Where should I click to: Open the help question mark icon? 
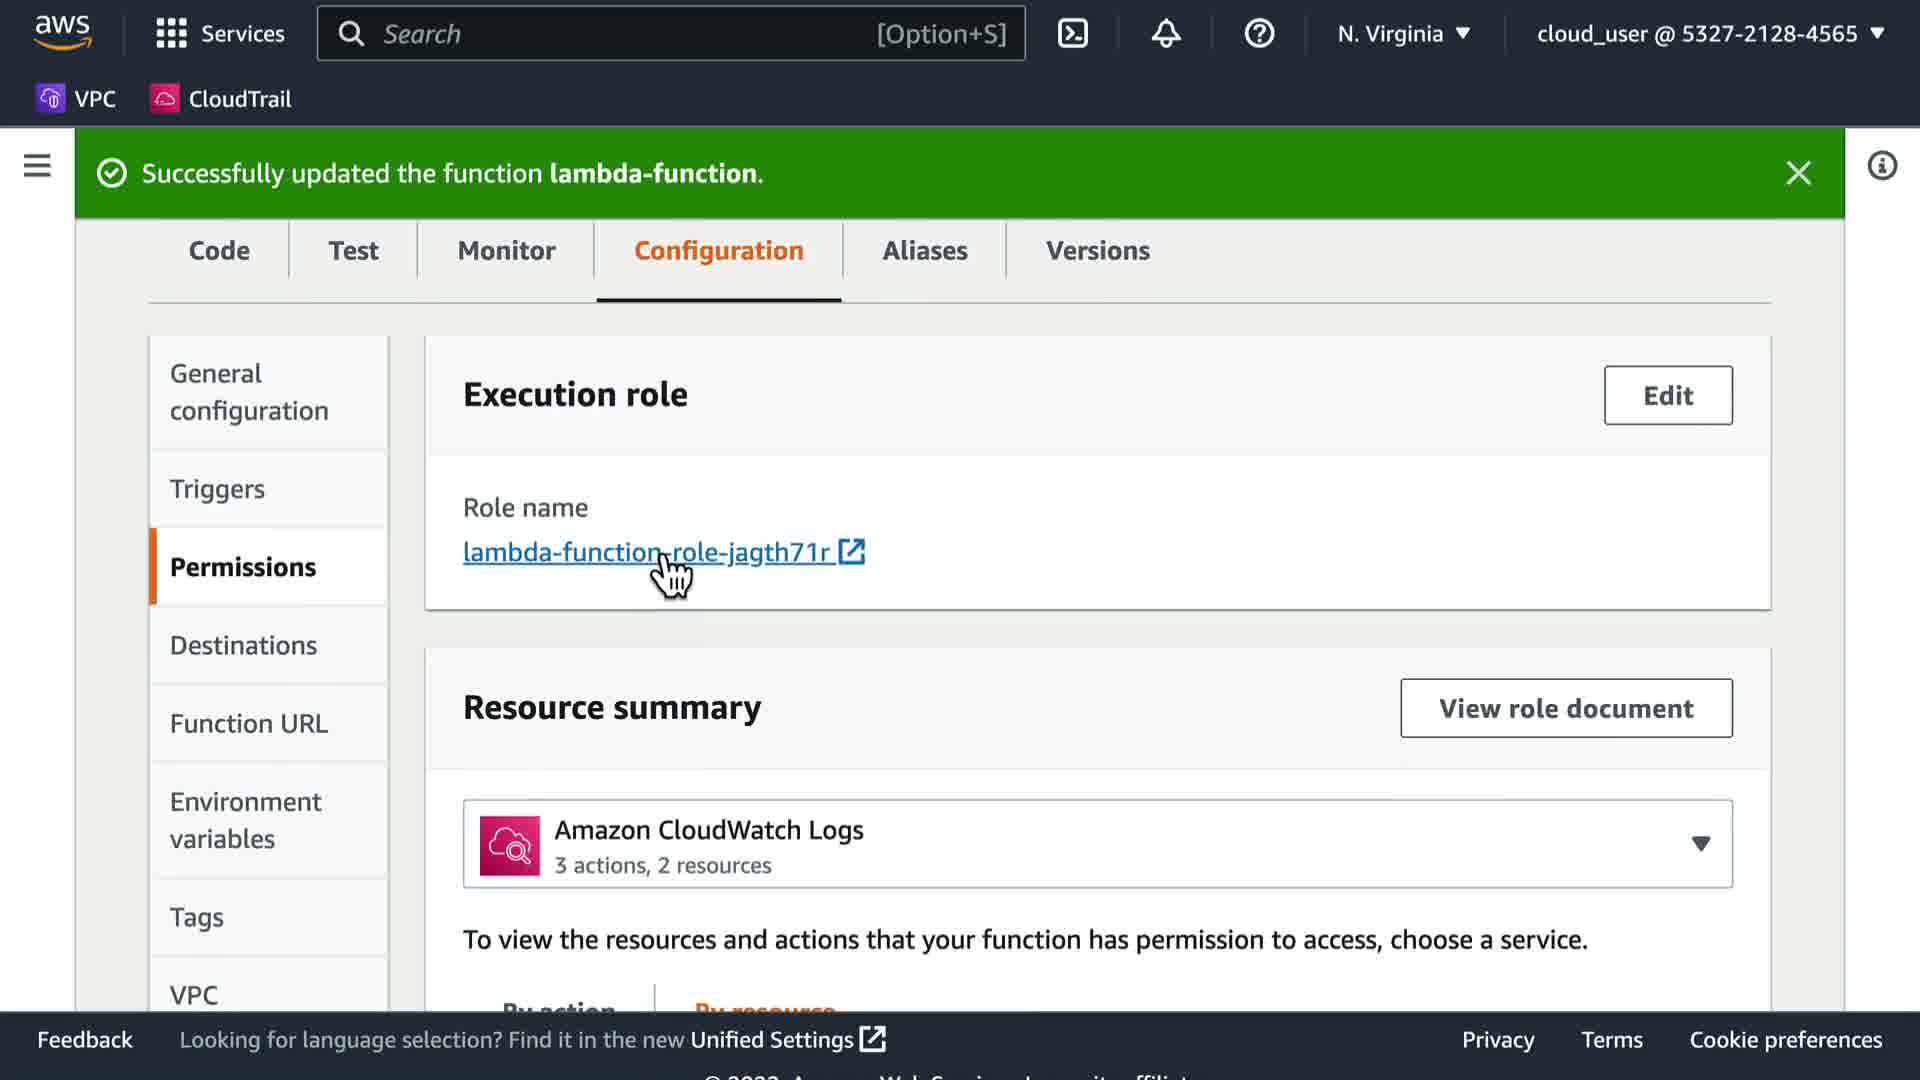coord(1258,33)
